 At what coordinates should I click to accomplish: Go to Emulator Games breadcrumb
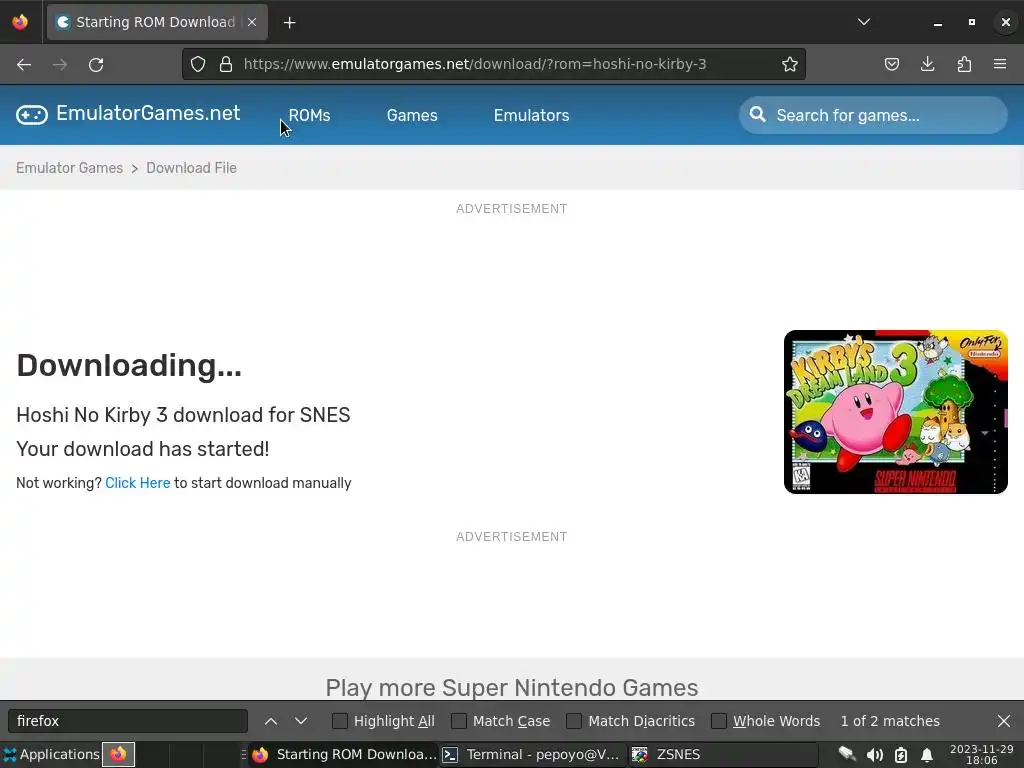tap(70, 168)
